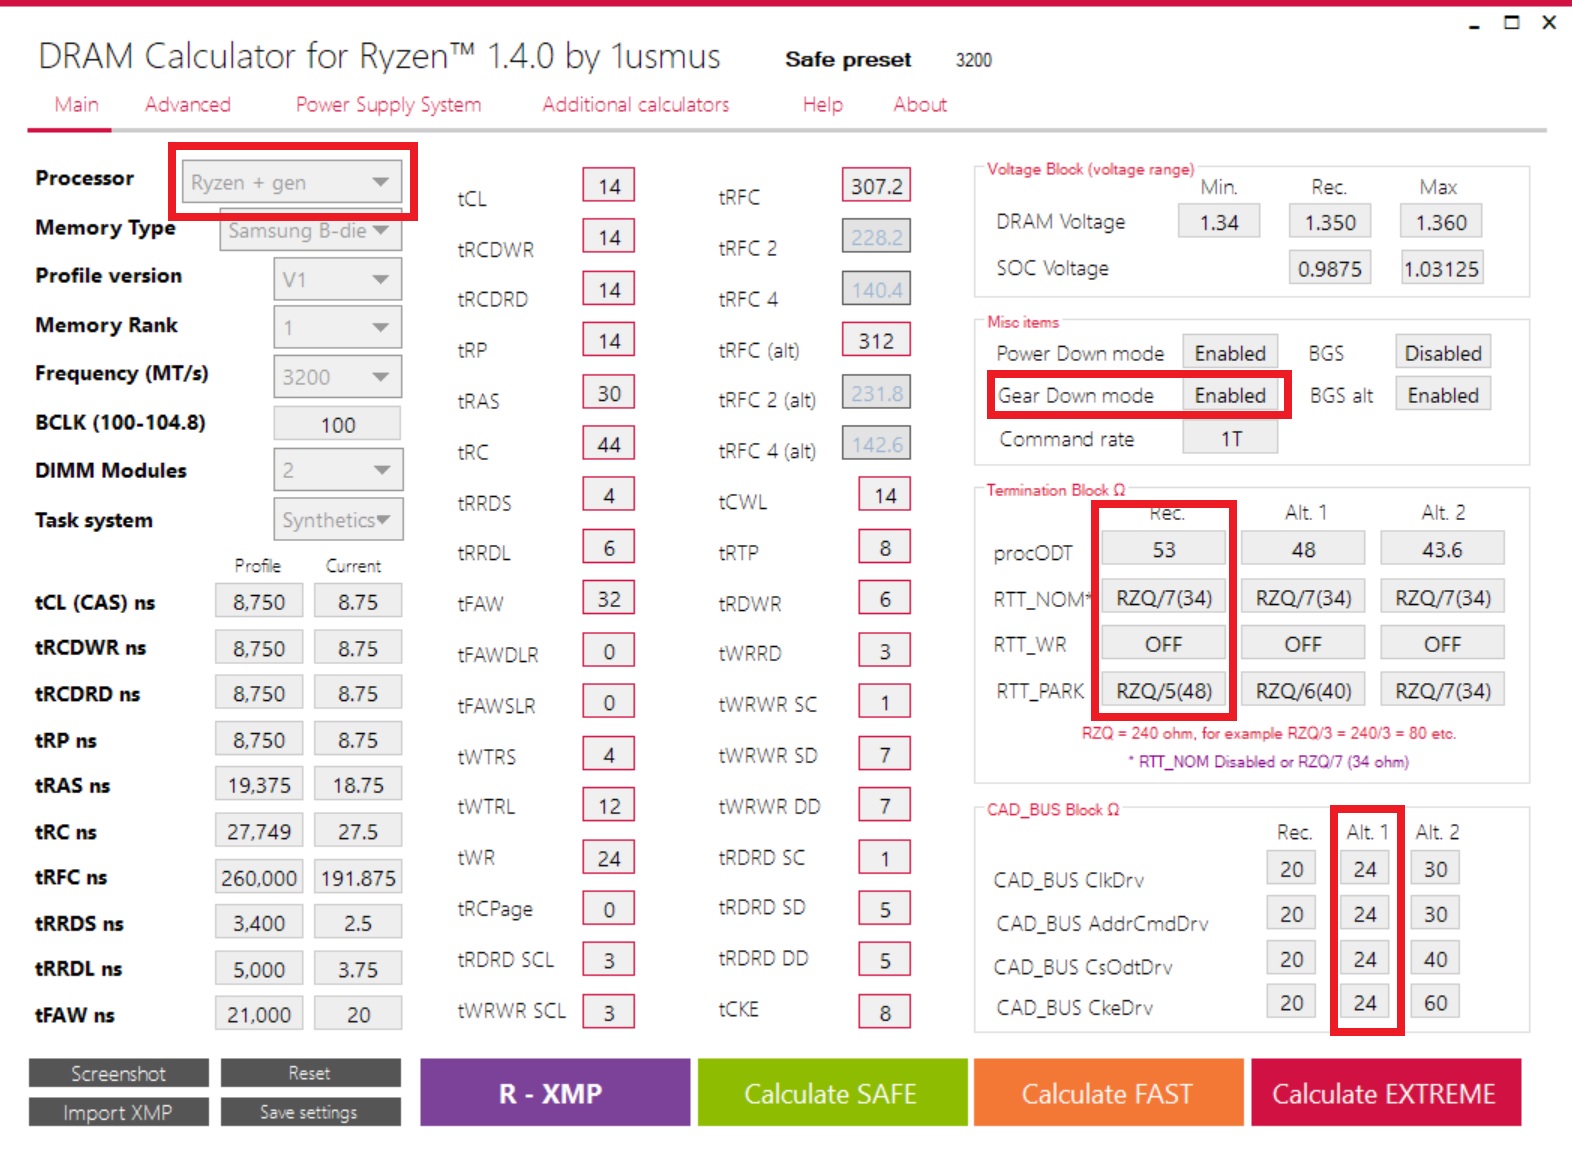Toggle the Gear Down mode value
The image size is (1572, 1149).
[1230, 396]
